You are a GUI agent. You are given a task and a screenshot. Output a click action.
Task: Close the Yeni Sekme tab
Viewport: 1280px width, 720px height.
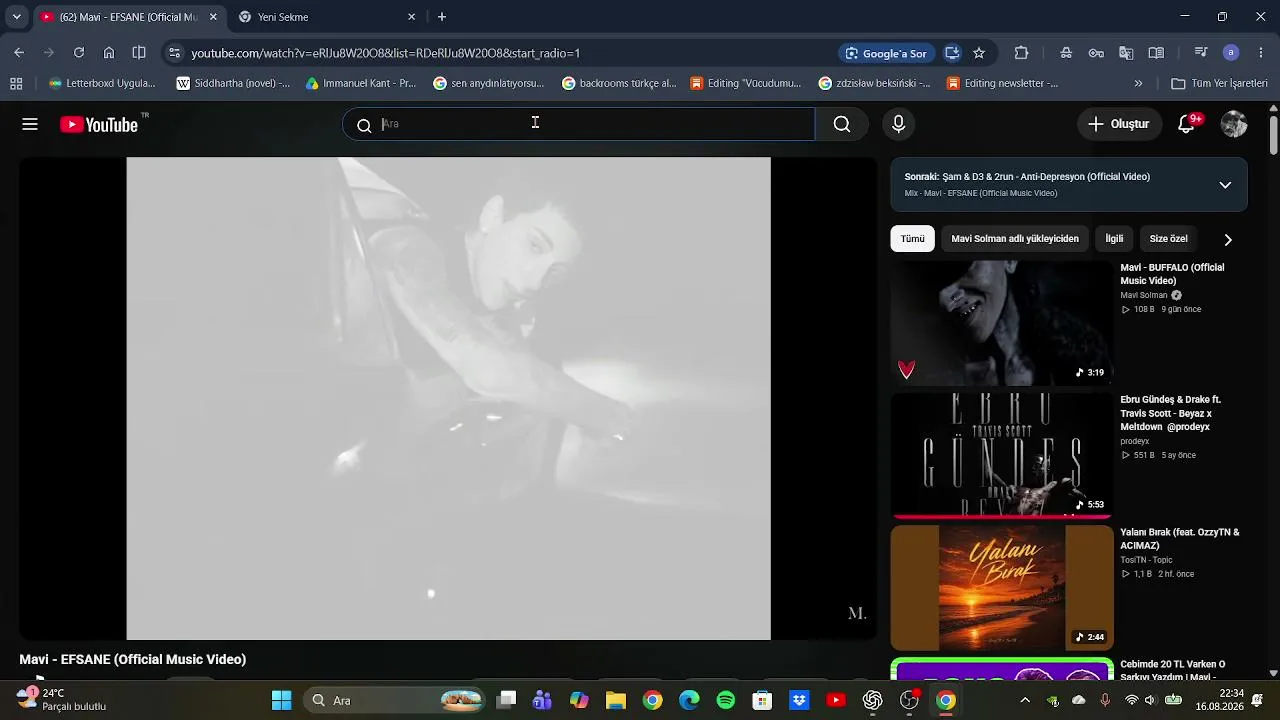point(411,17)
